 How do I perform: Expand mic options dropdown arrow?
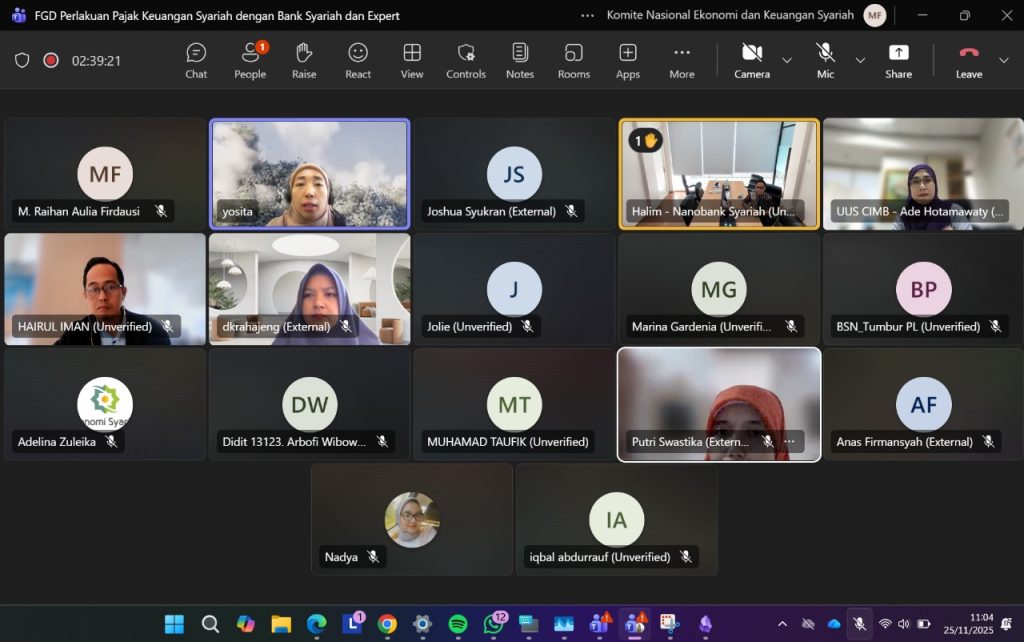pyautogui.click(x=860, y=61)
